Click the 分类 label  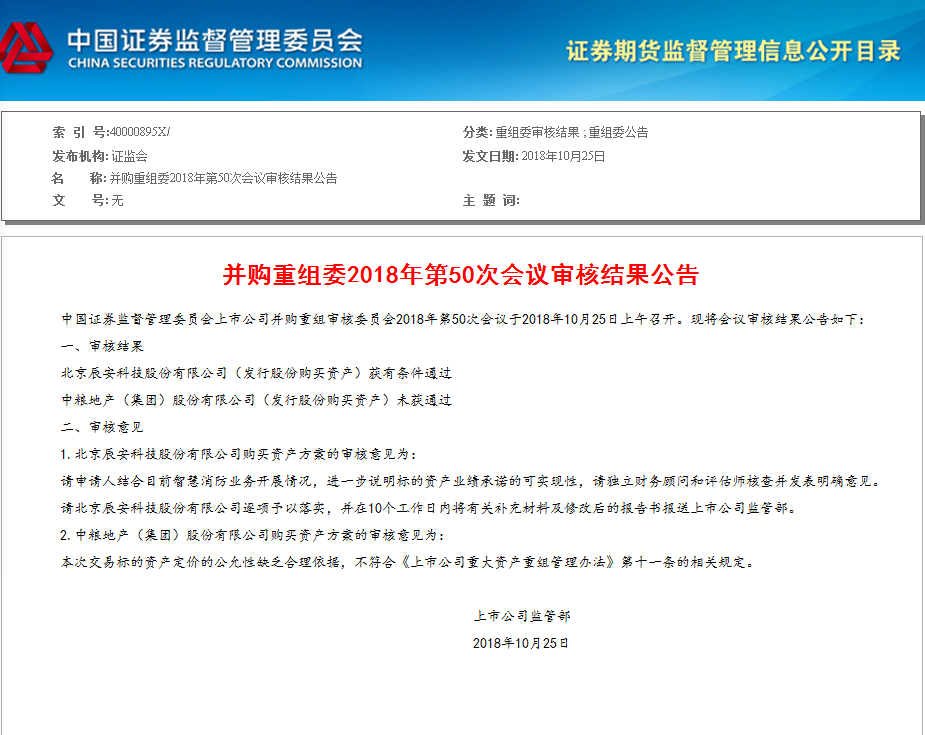click(x=477, y=132)
